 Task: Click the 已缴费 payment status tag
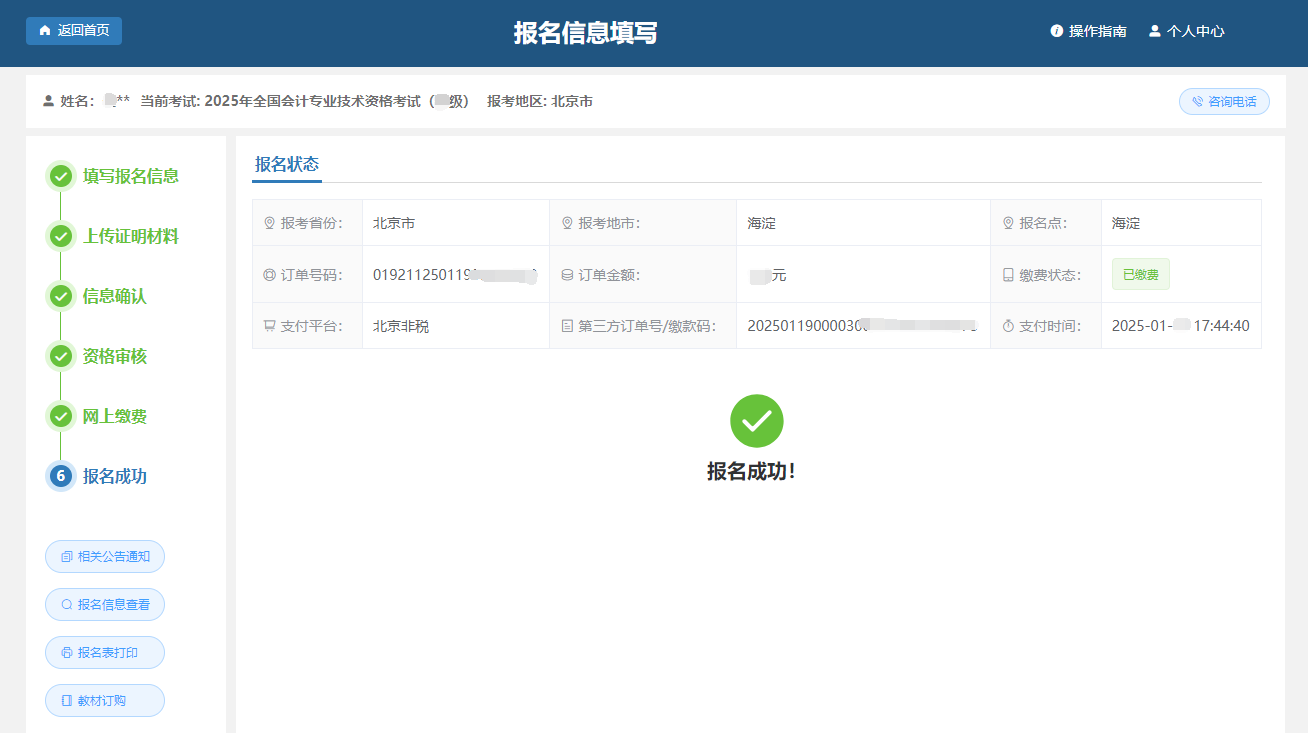coord(1140,274)
